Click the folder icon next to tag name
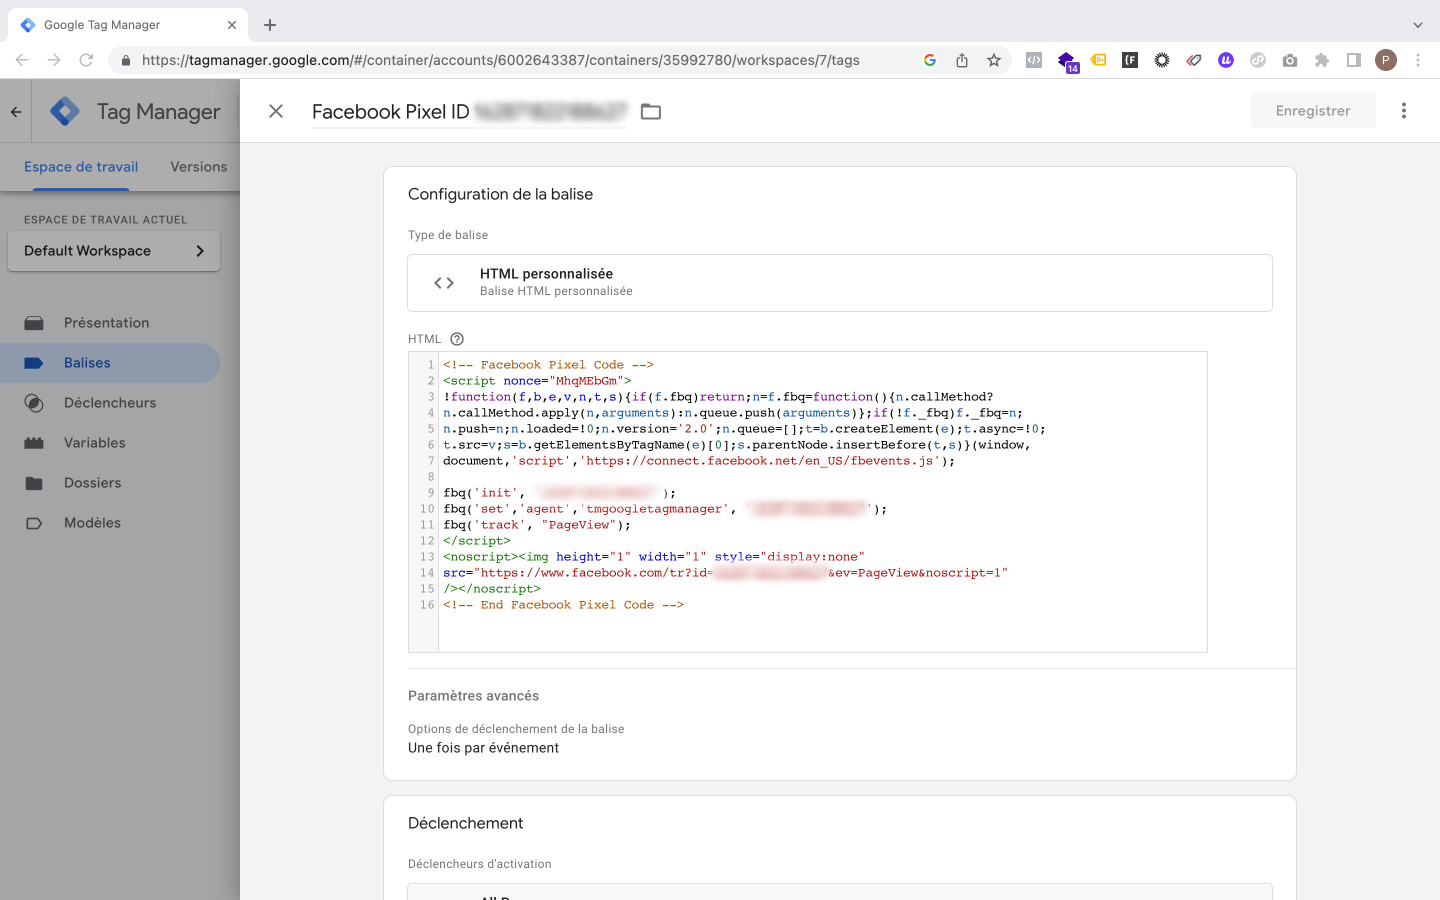 (651, 111)
